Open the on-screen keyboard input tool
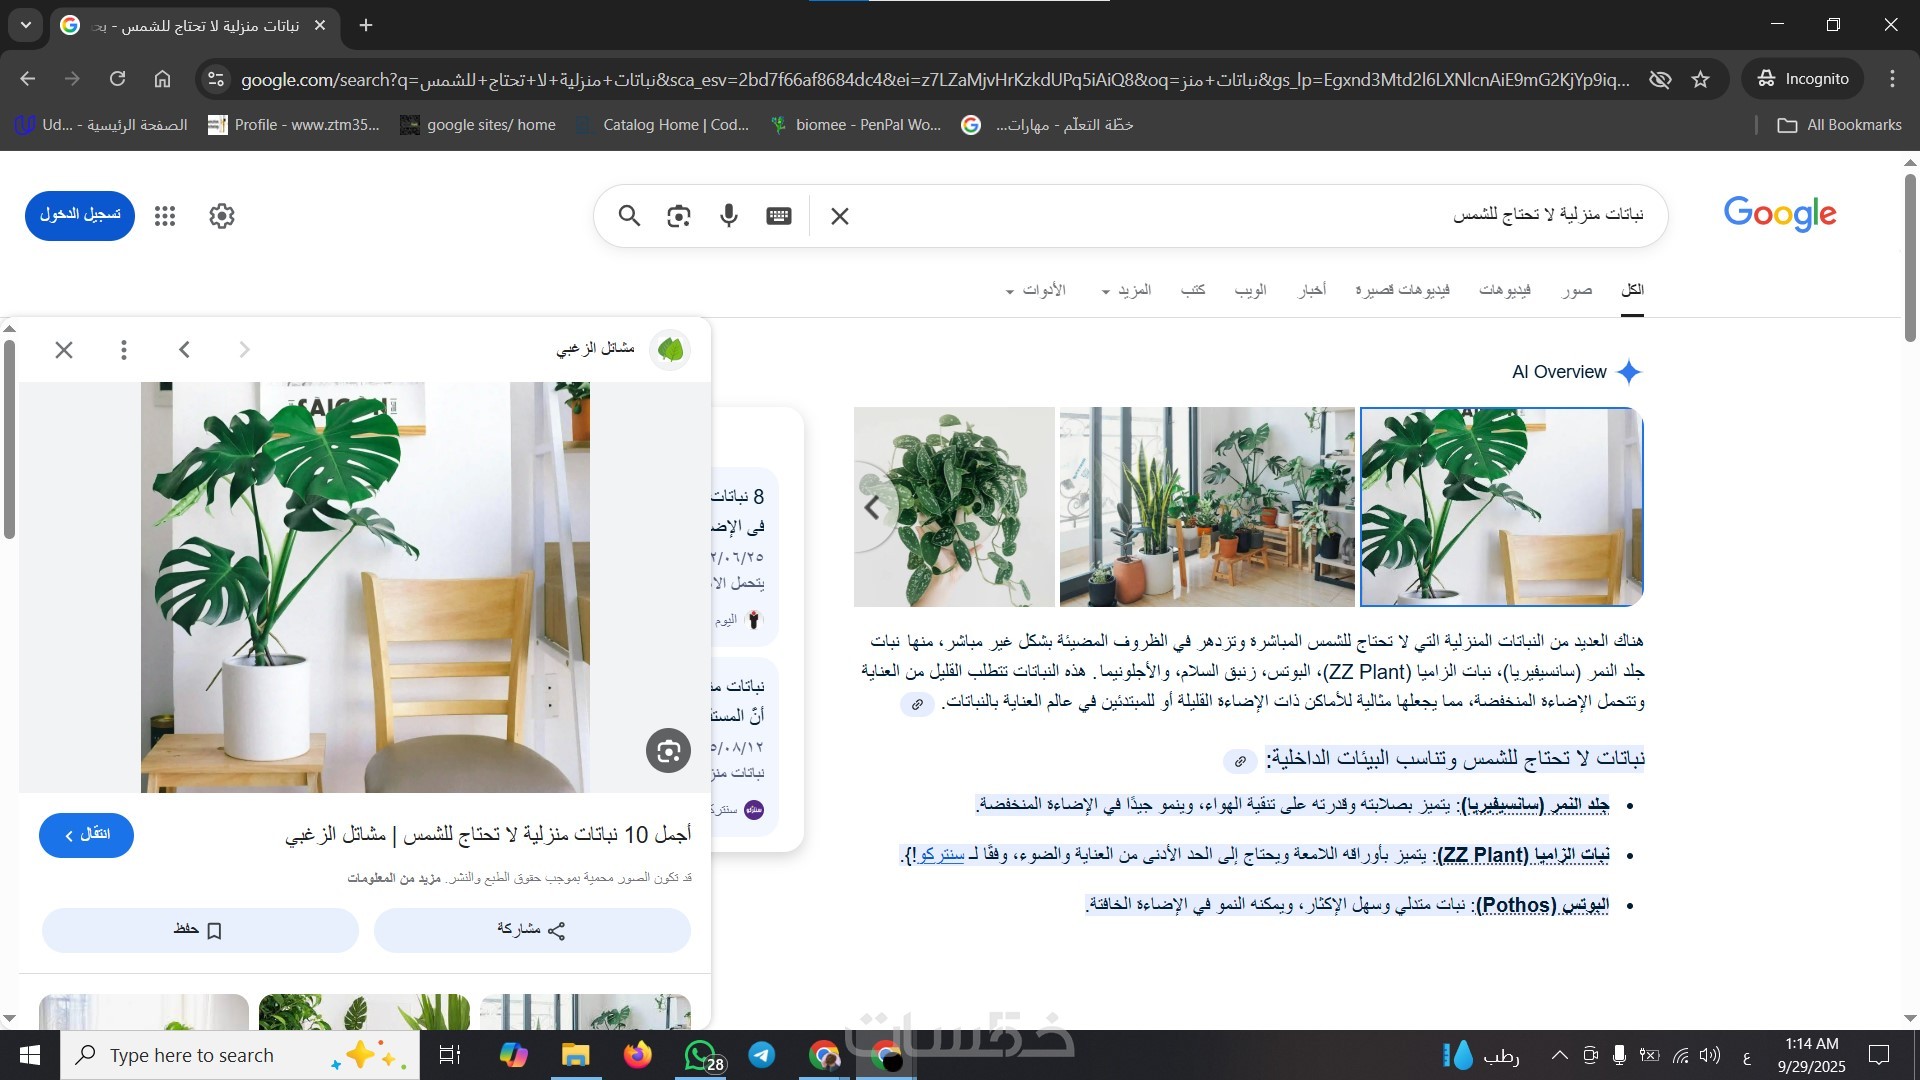 pos(779,216)
